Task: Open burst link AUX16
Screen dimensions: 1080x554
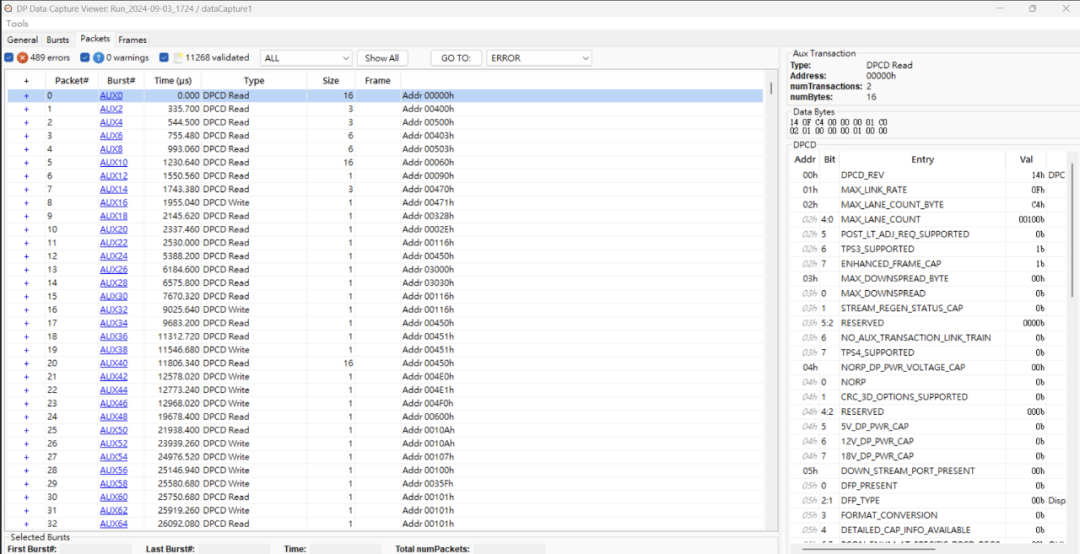Action: coord(114,203)
